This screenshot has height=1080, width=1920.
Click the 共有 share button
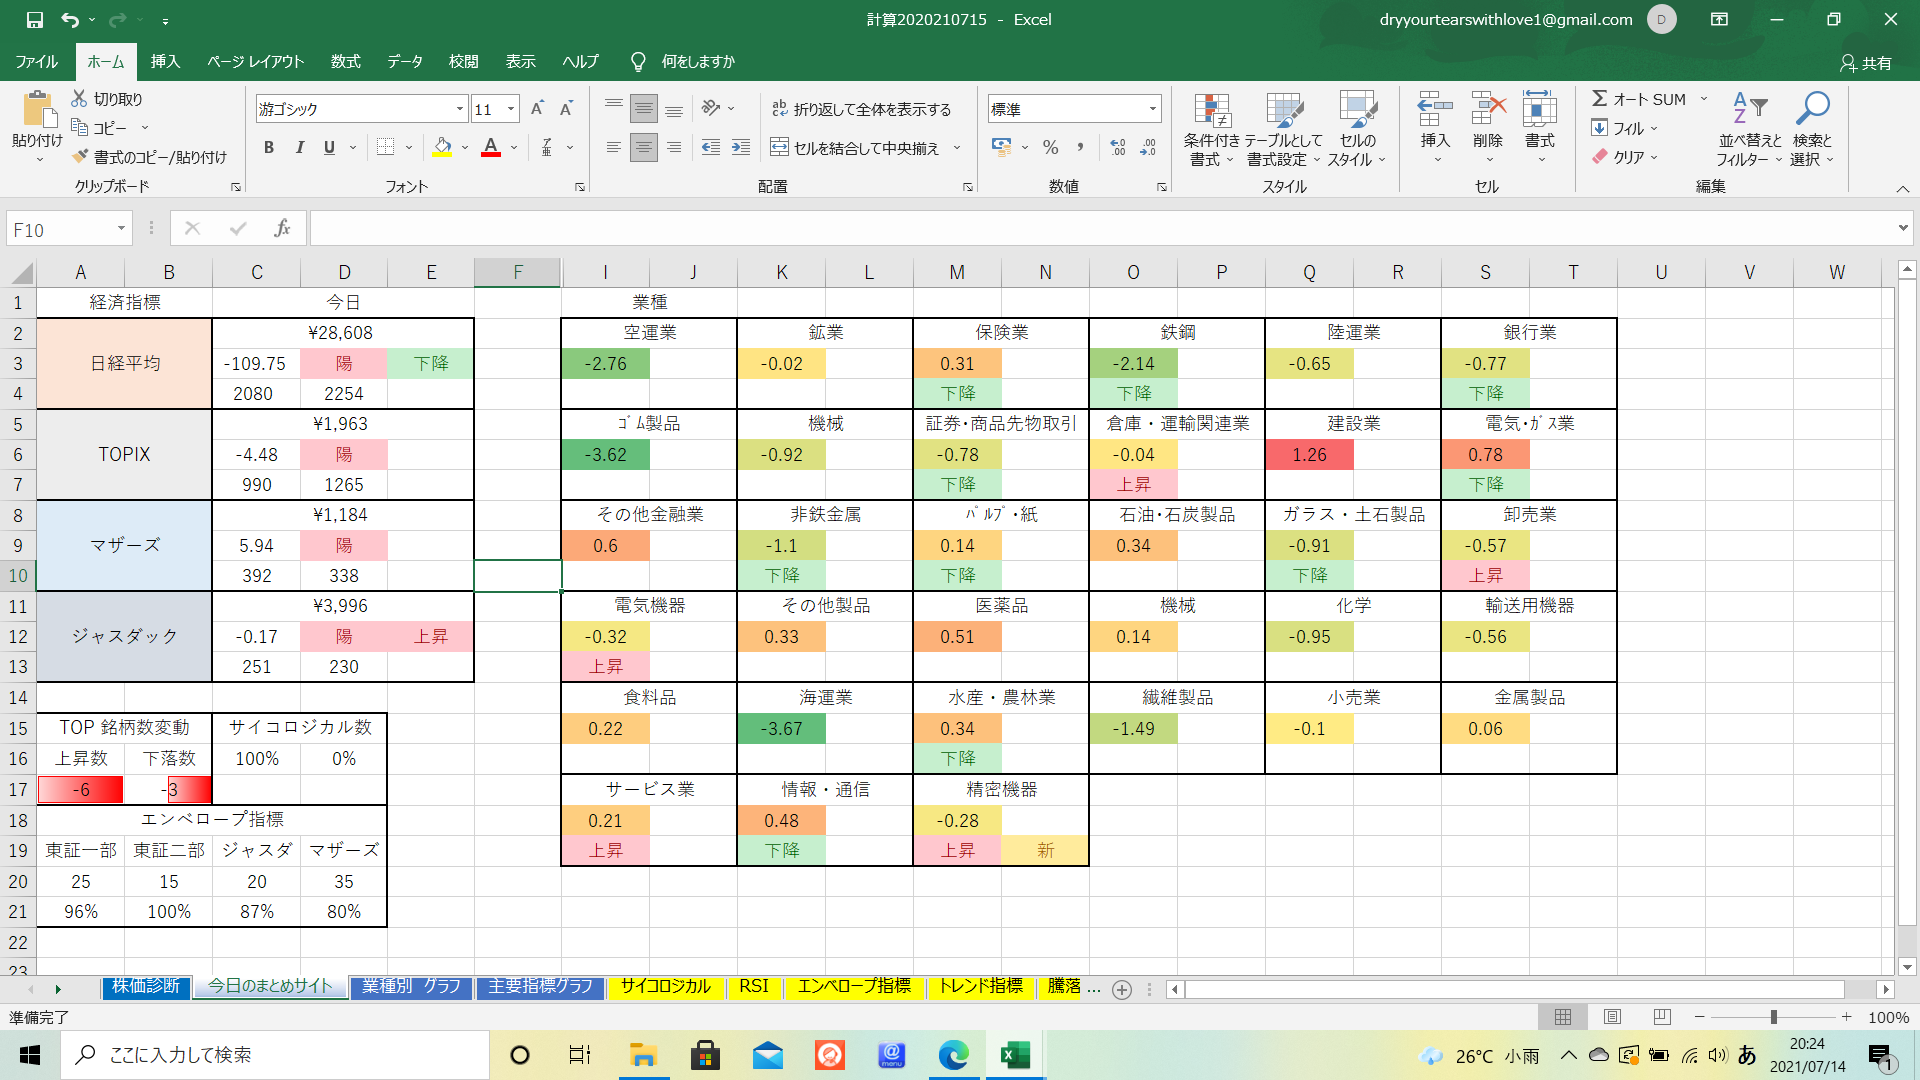click(x=1866, y=63)
